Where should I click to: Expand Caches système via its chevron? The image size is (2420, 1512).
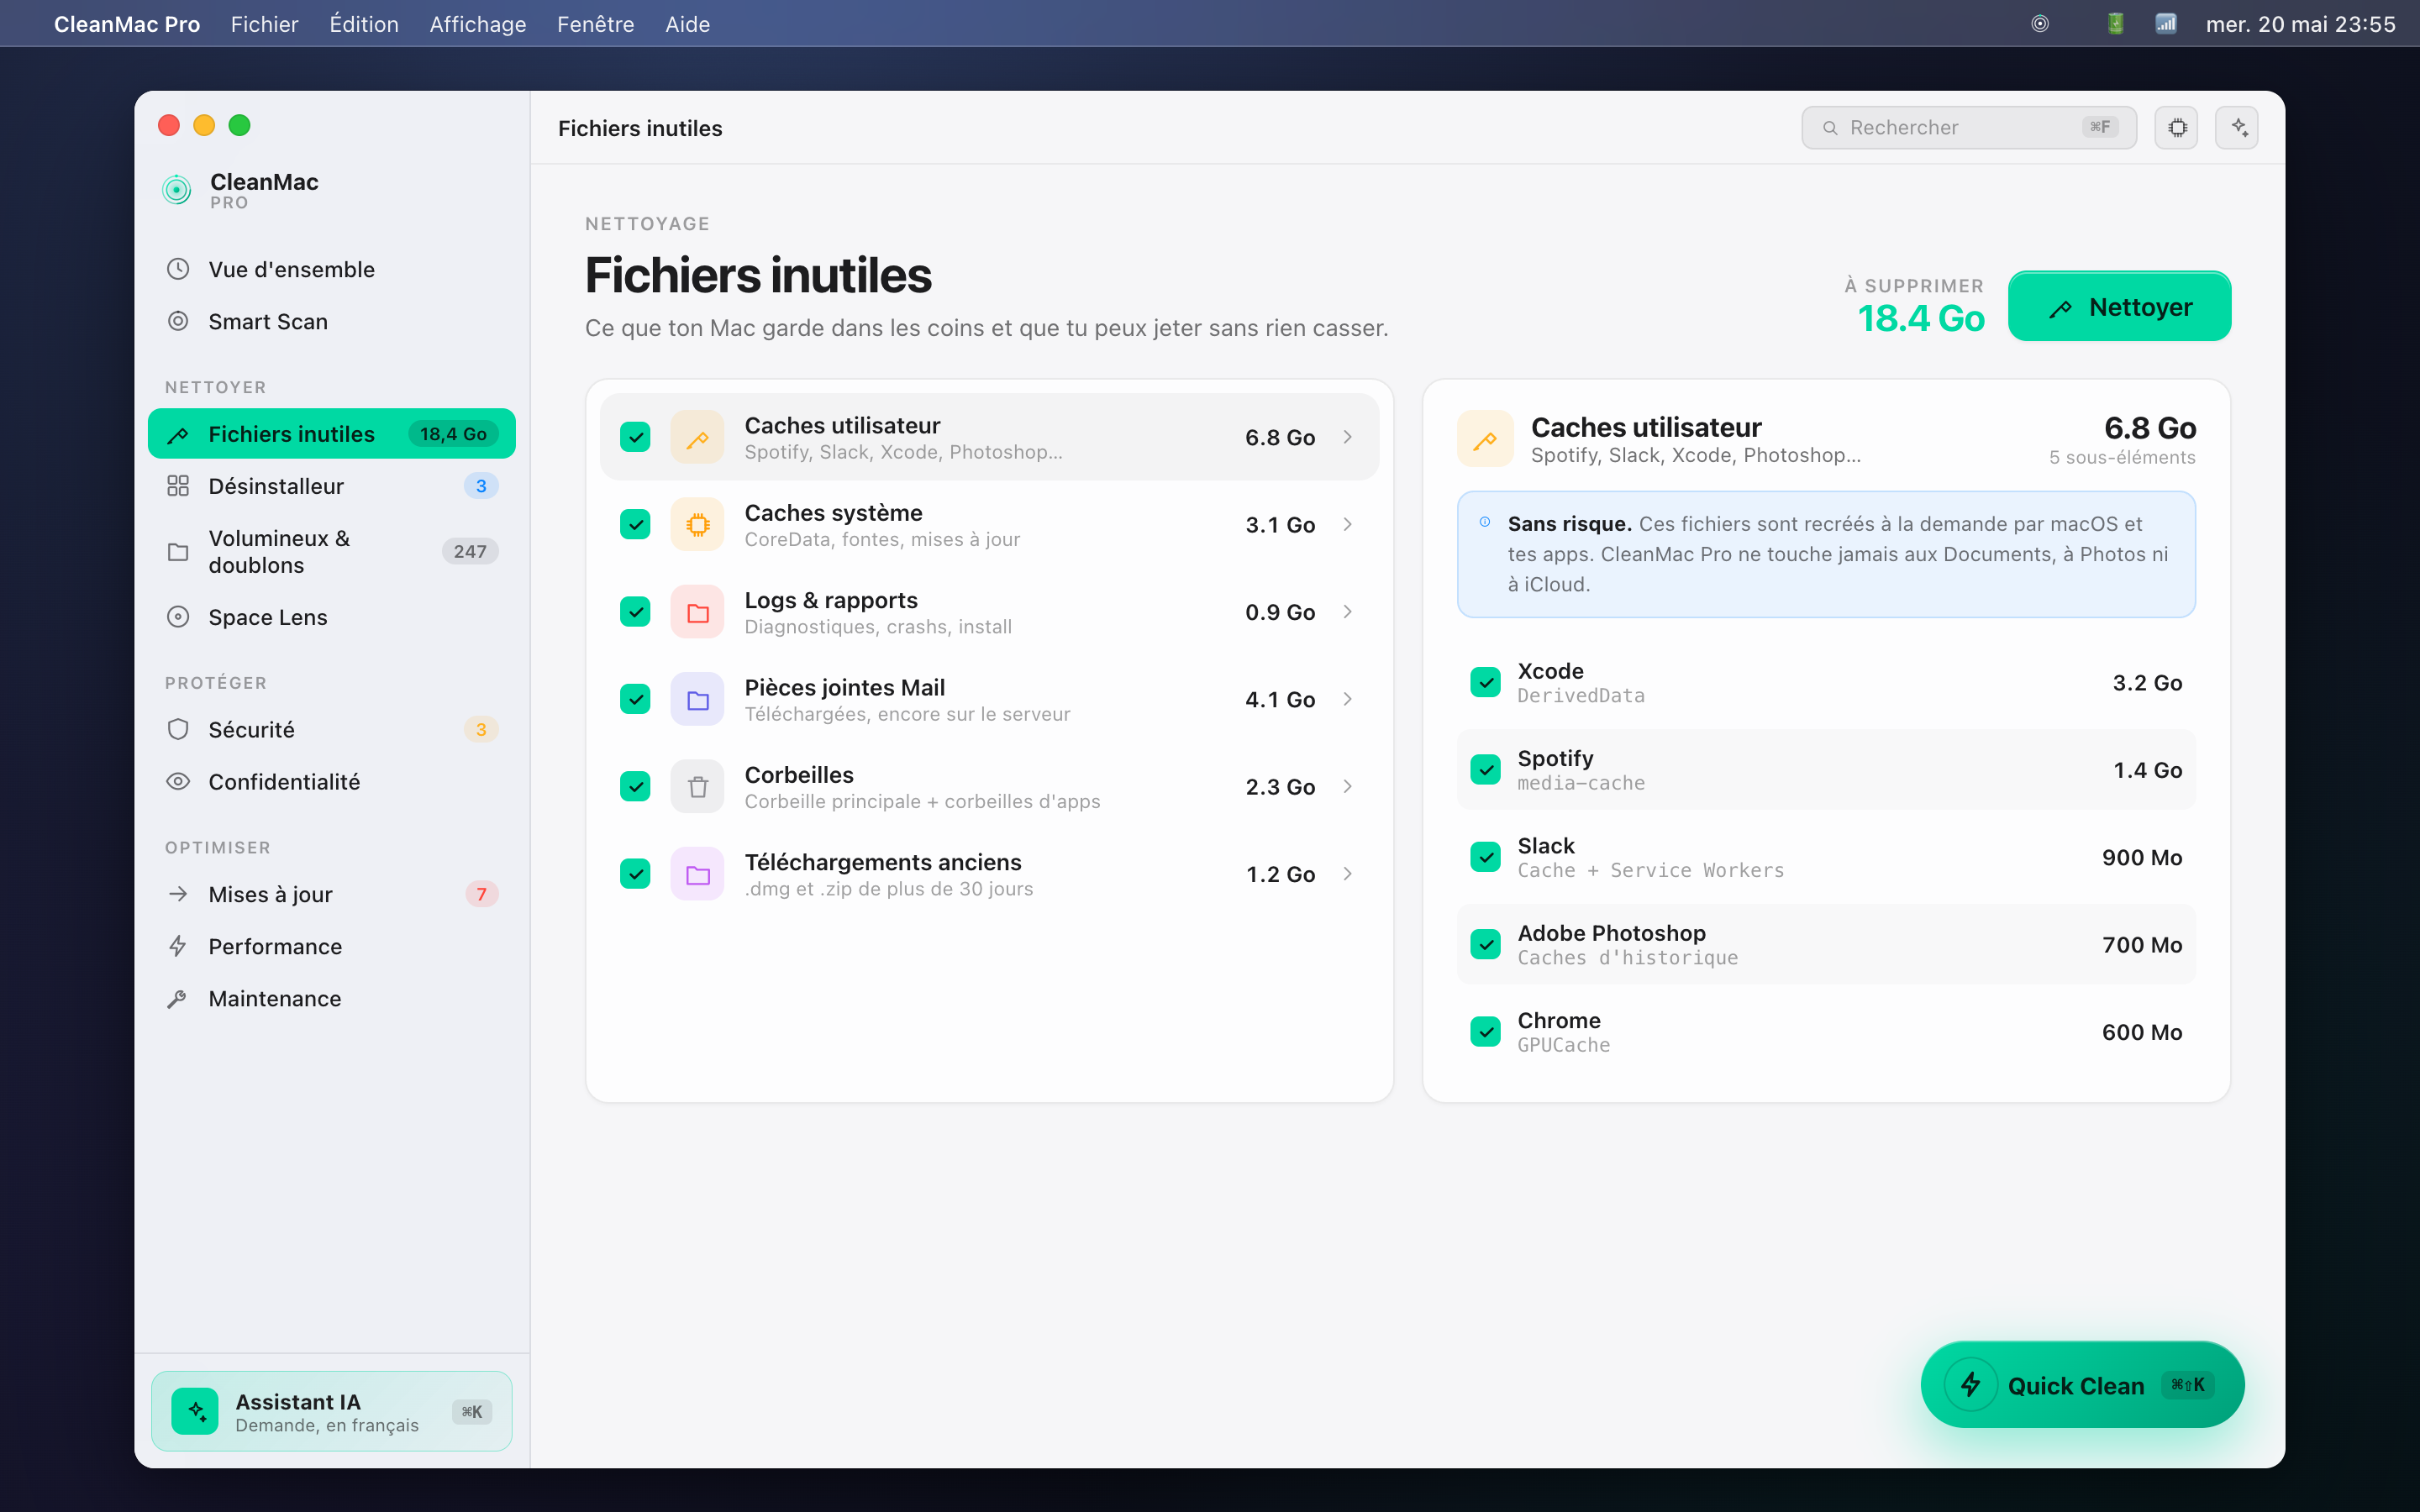tap(1348, 524)
